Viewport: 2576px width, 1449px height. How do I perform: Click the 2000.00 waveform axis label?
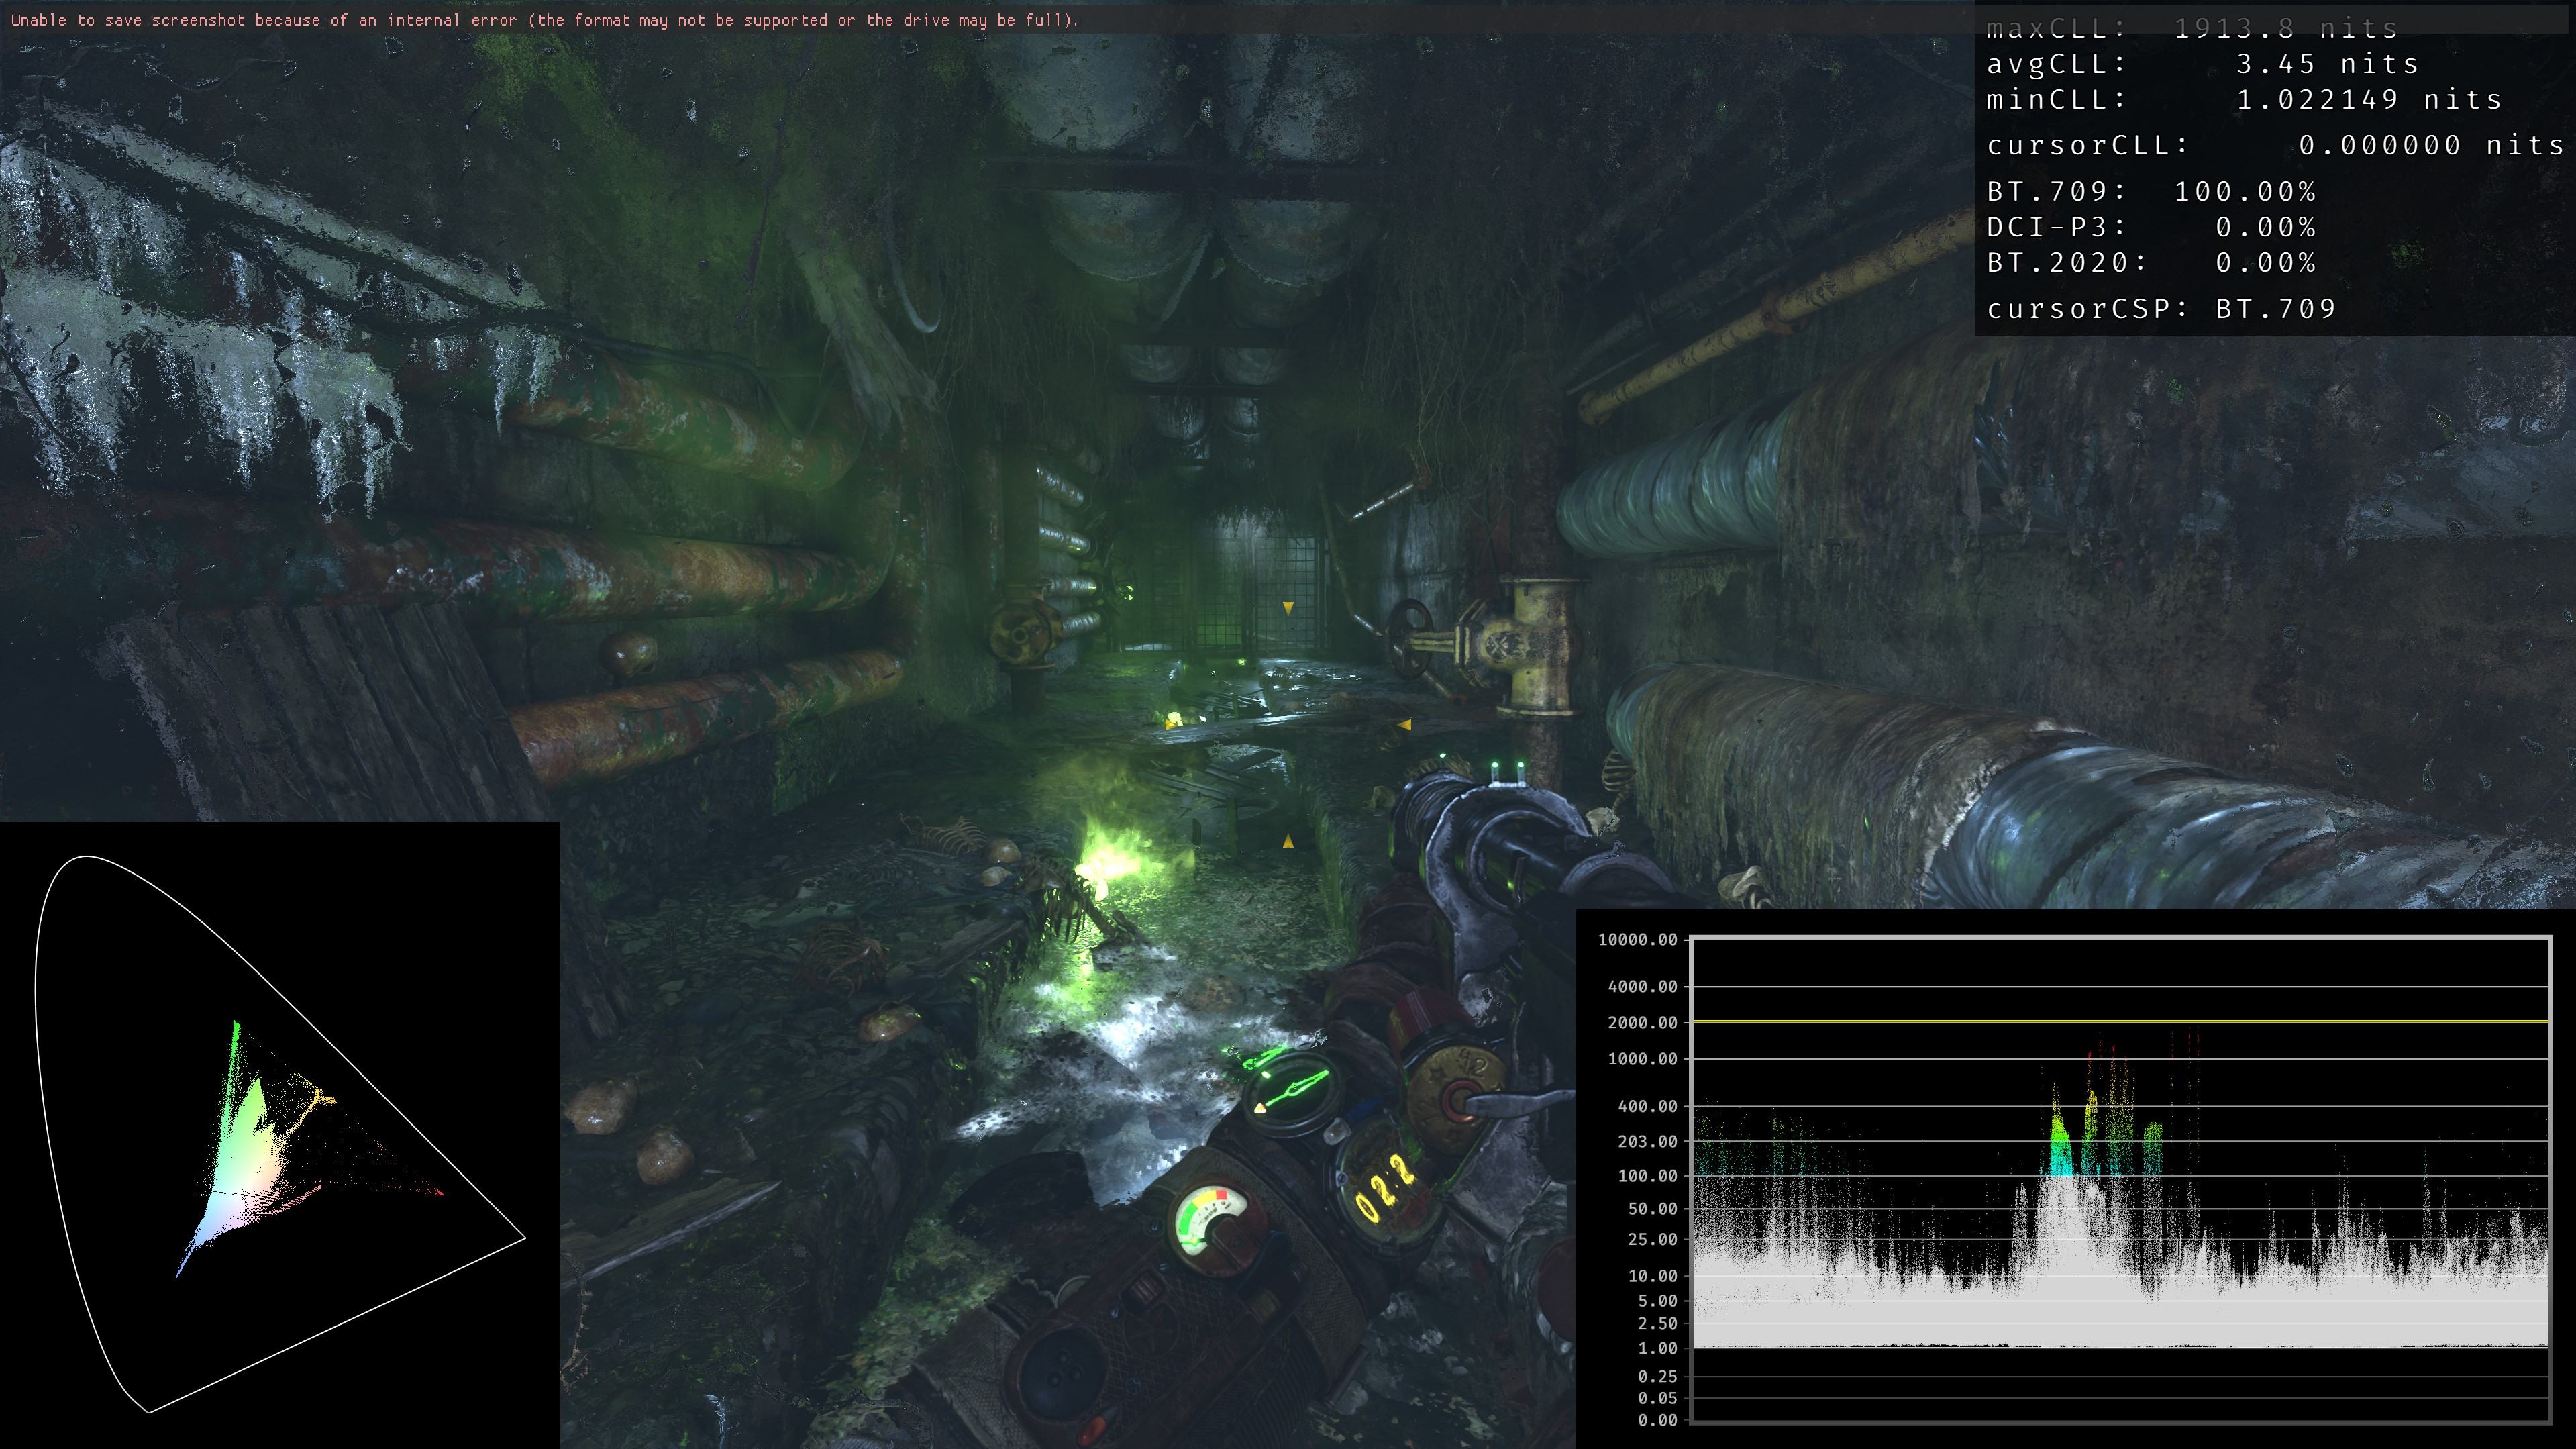tap(1642, 1023)
